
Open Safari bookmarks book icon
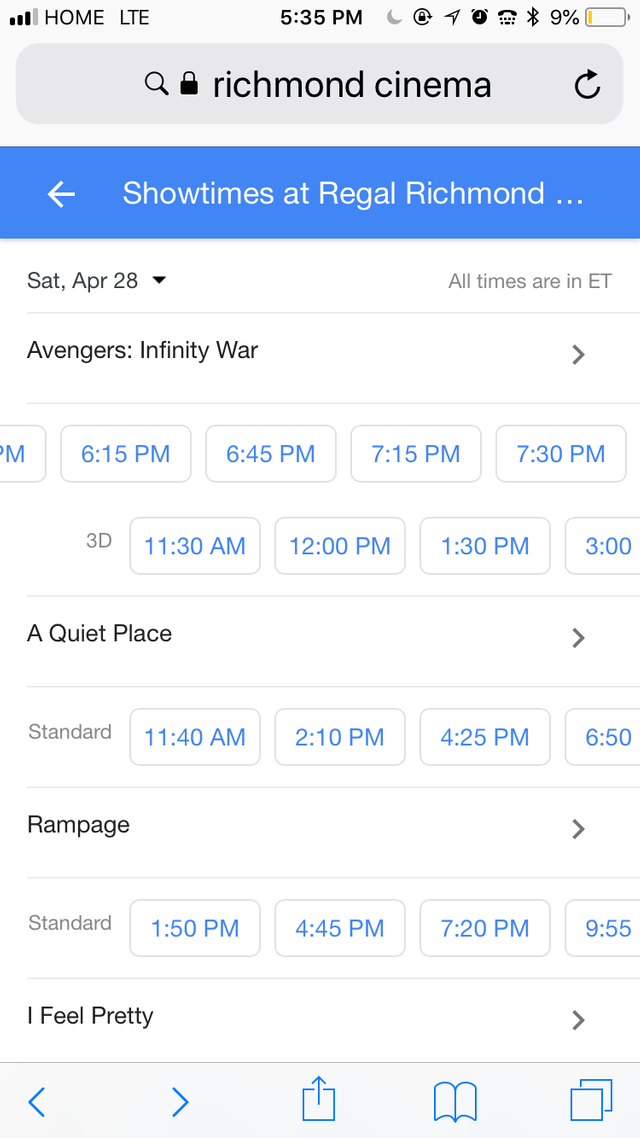point(455,1102)
